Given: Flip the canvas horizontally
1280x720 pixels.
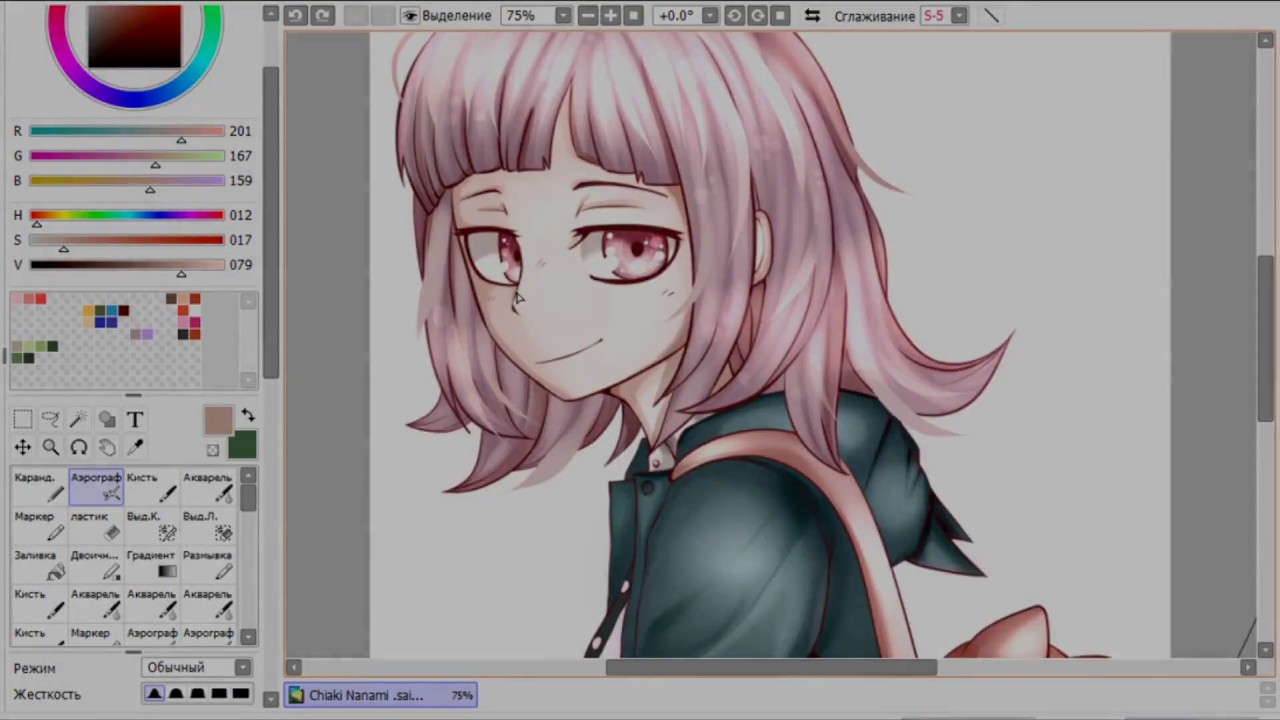Looking at the screenshot, I should point(812,15).
